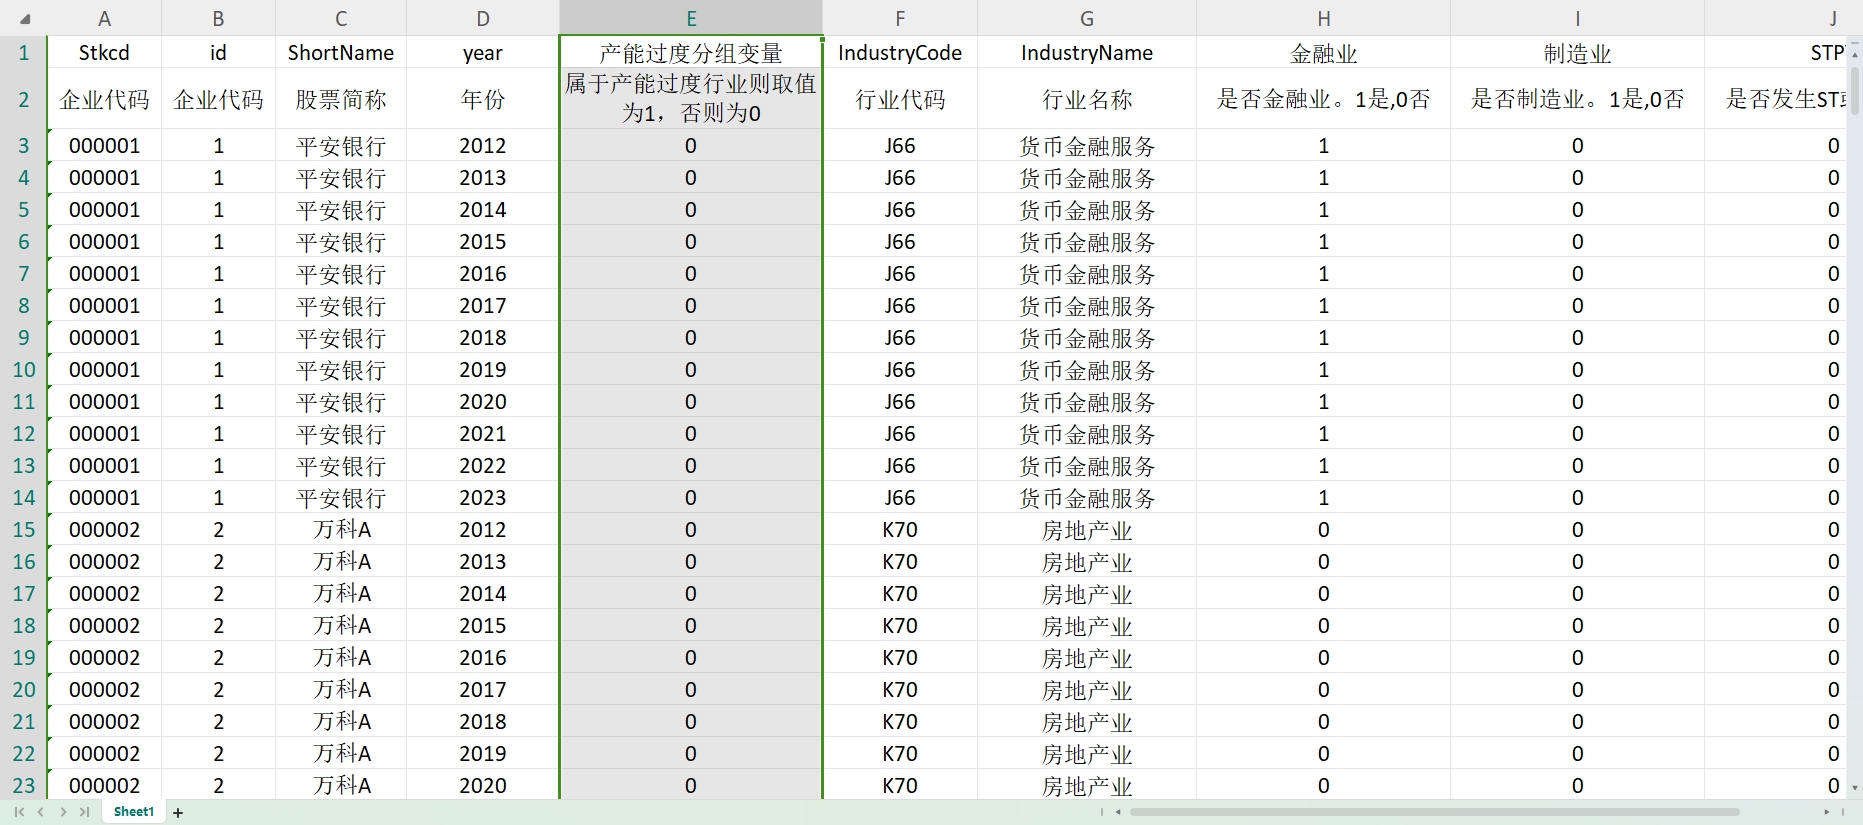Select the 万科A cell for year 2012
The image size is (1863, 825).
[341, 529]
